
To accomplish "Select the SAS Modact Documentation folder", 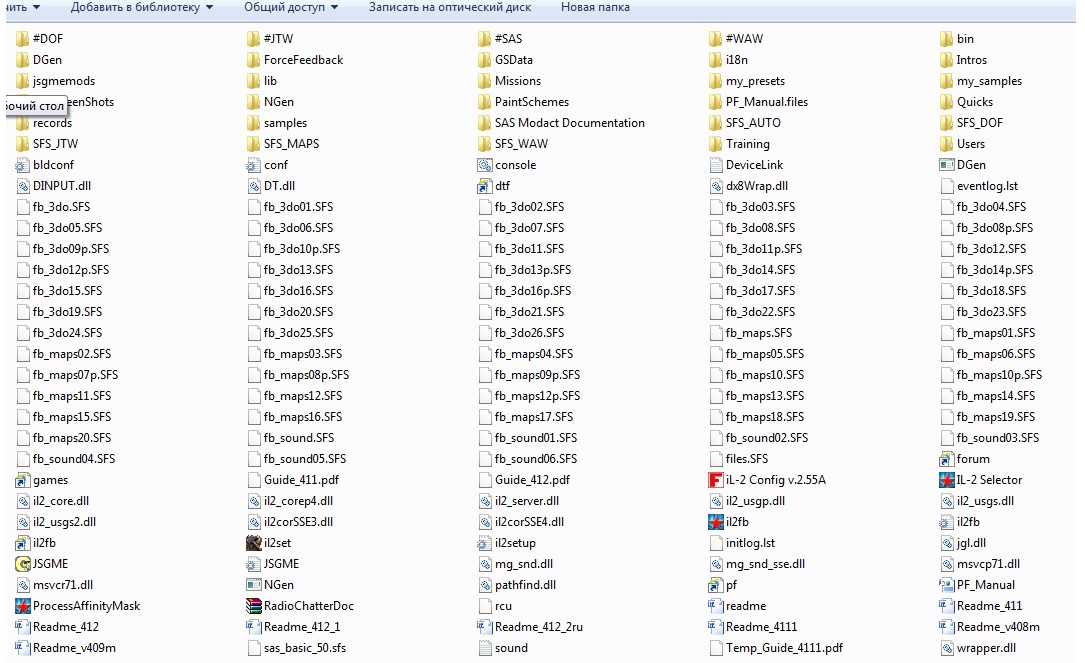I will click(561, 122).
